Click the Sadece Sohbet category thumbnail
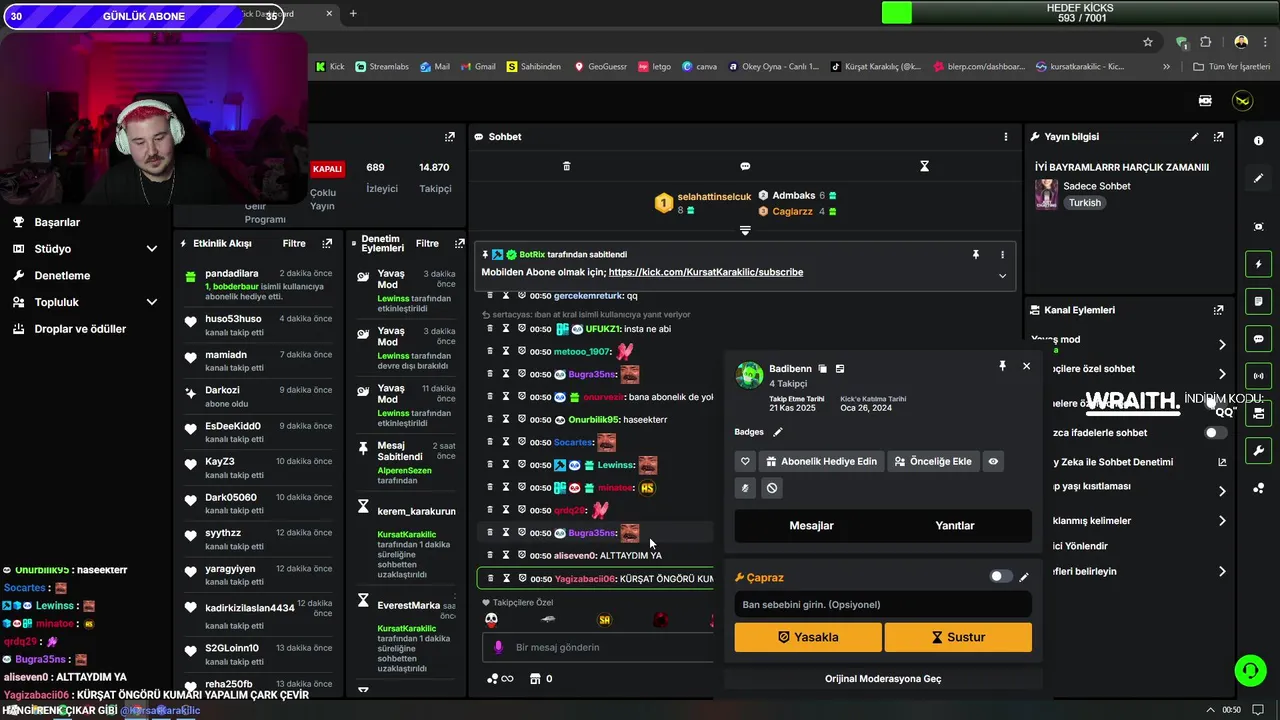Screen dimensions: 1280x720 click(x=1046, y=194)
